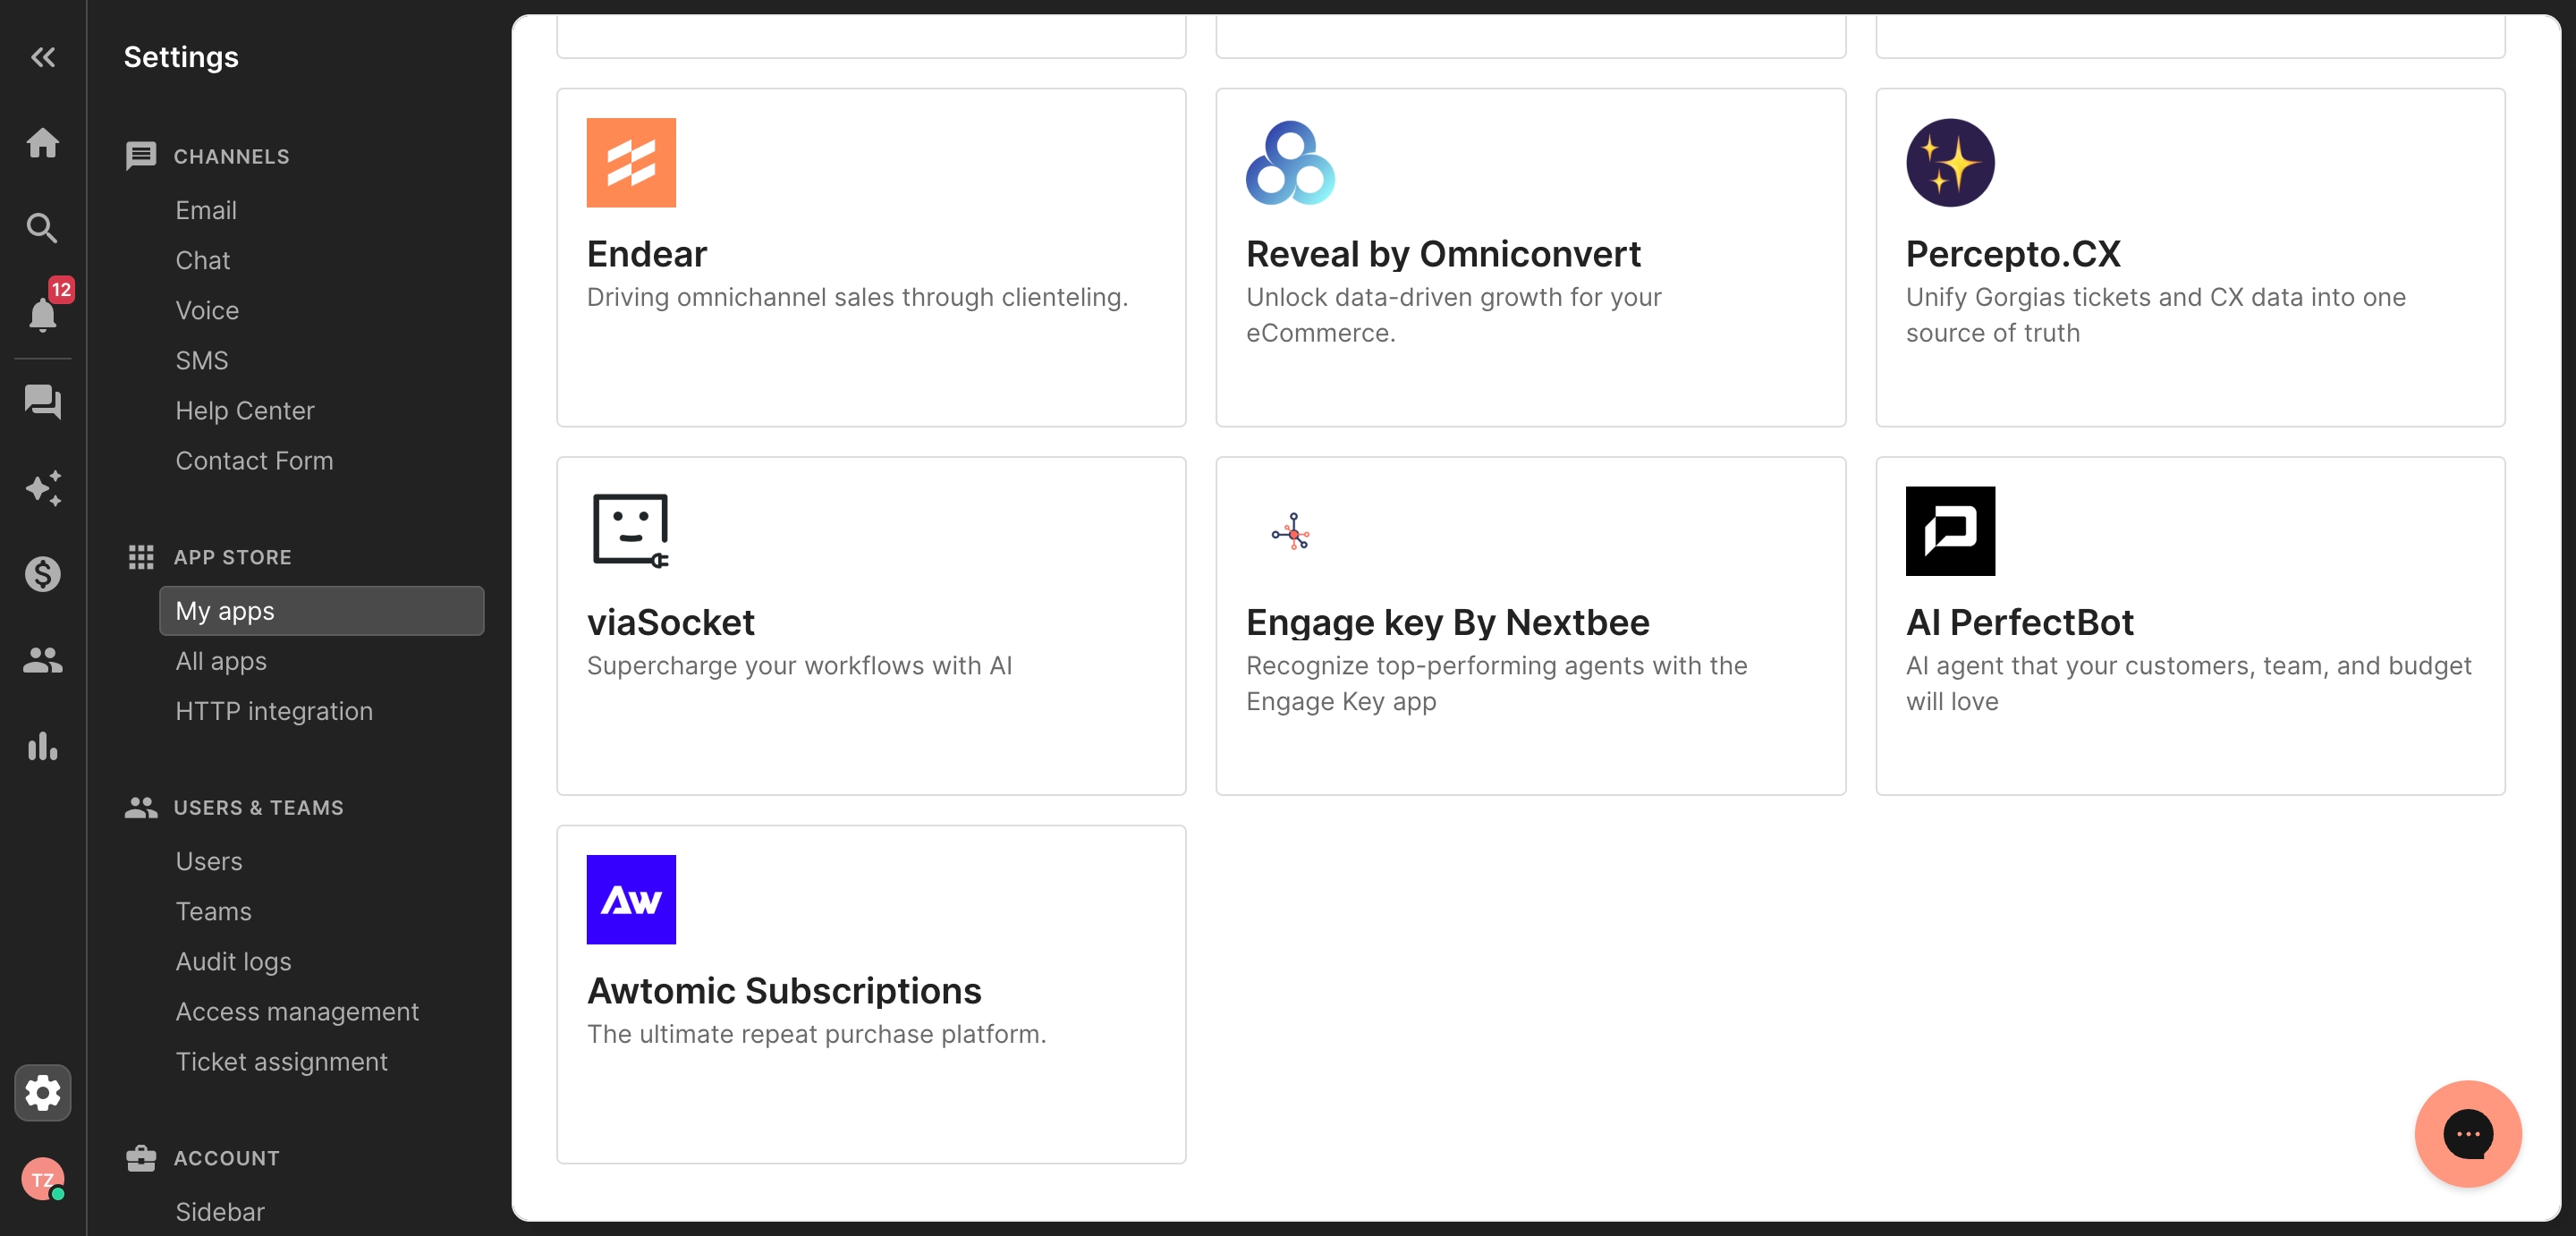
Task: Open the Home icon in the left rail
Action: tap(43, 142)
